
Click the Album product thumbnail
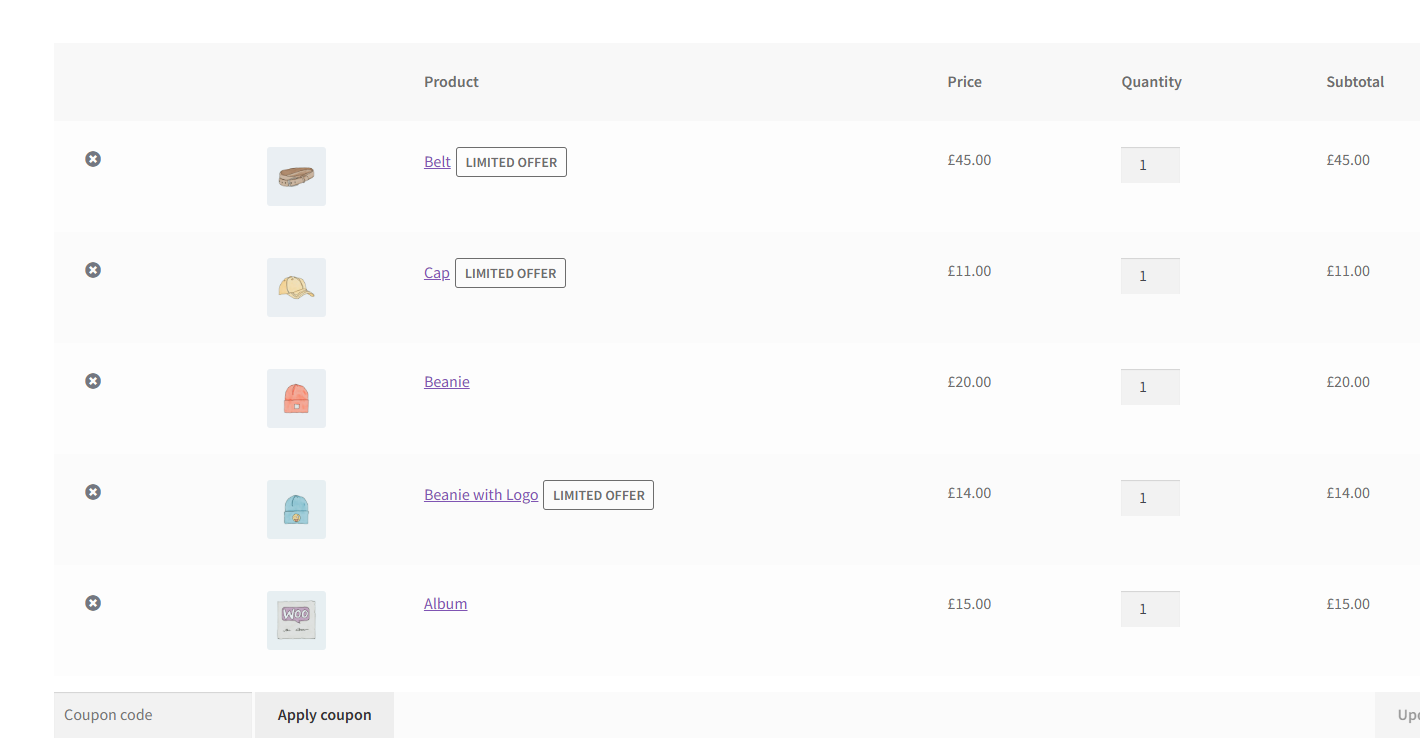point(296,621)
